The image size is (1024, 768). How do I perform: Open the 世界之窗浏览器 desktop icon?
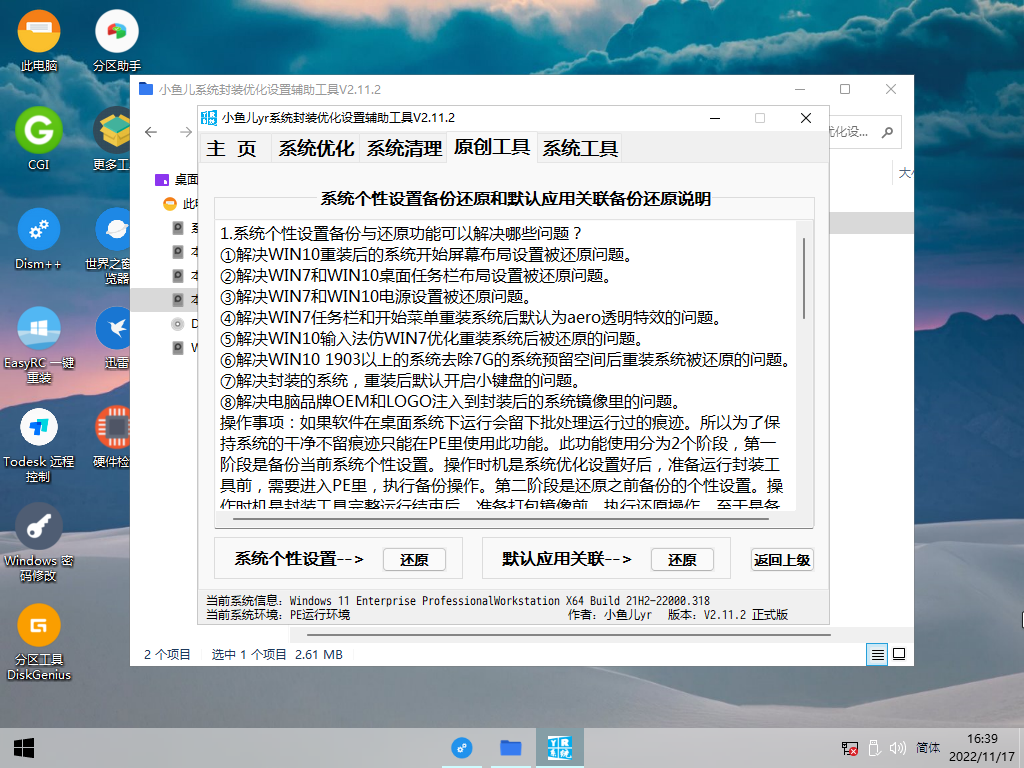pos(110,246)
